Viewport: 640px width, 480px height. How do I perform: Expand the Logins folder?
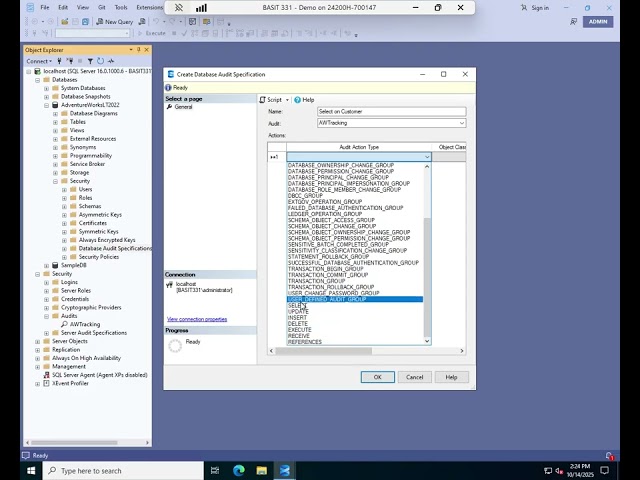pos(47,282)
